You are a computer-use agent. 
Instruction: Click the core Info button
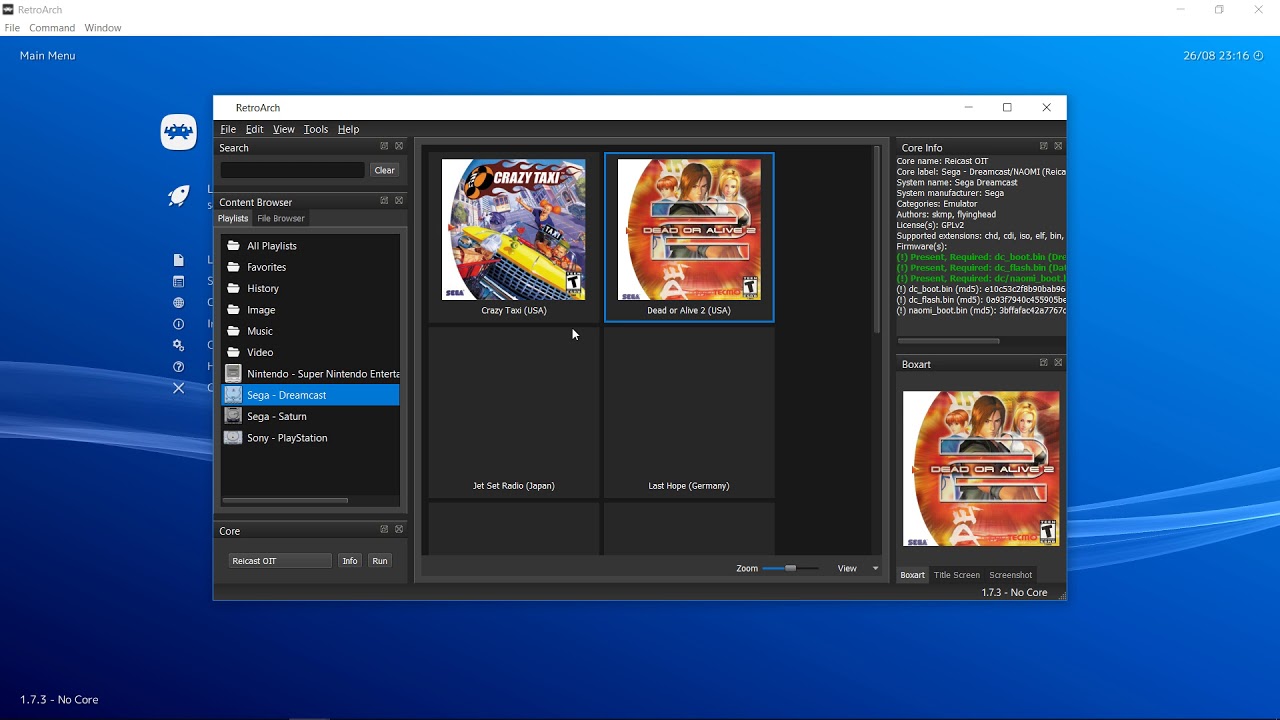pos(350,561)
